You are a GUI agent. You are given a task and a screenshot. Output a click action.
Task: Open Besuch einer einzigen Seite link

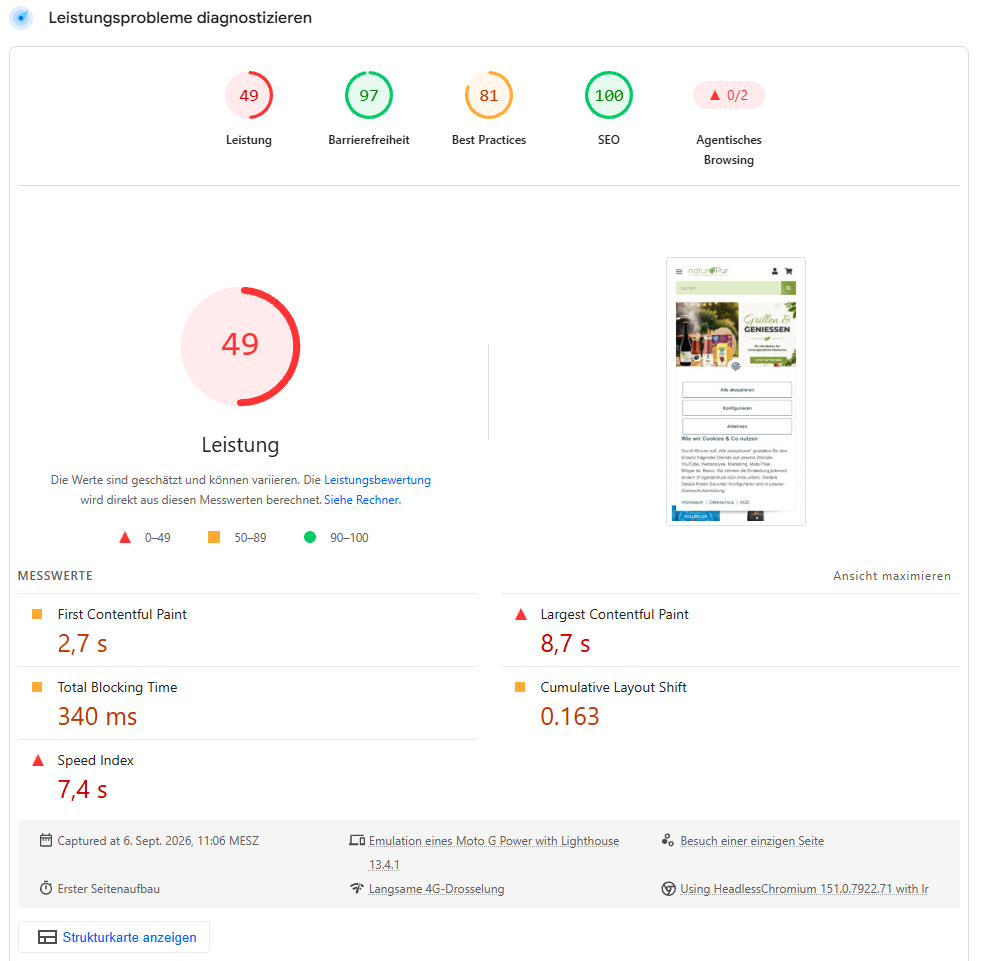click(752, 841)
